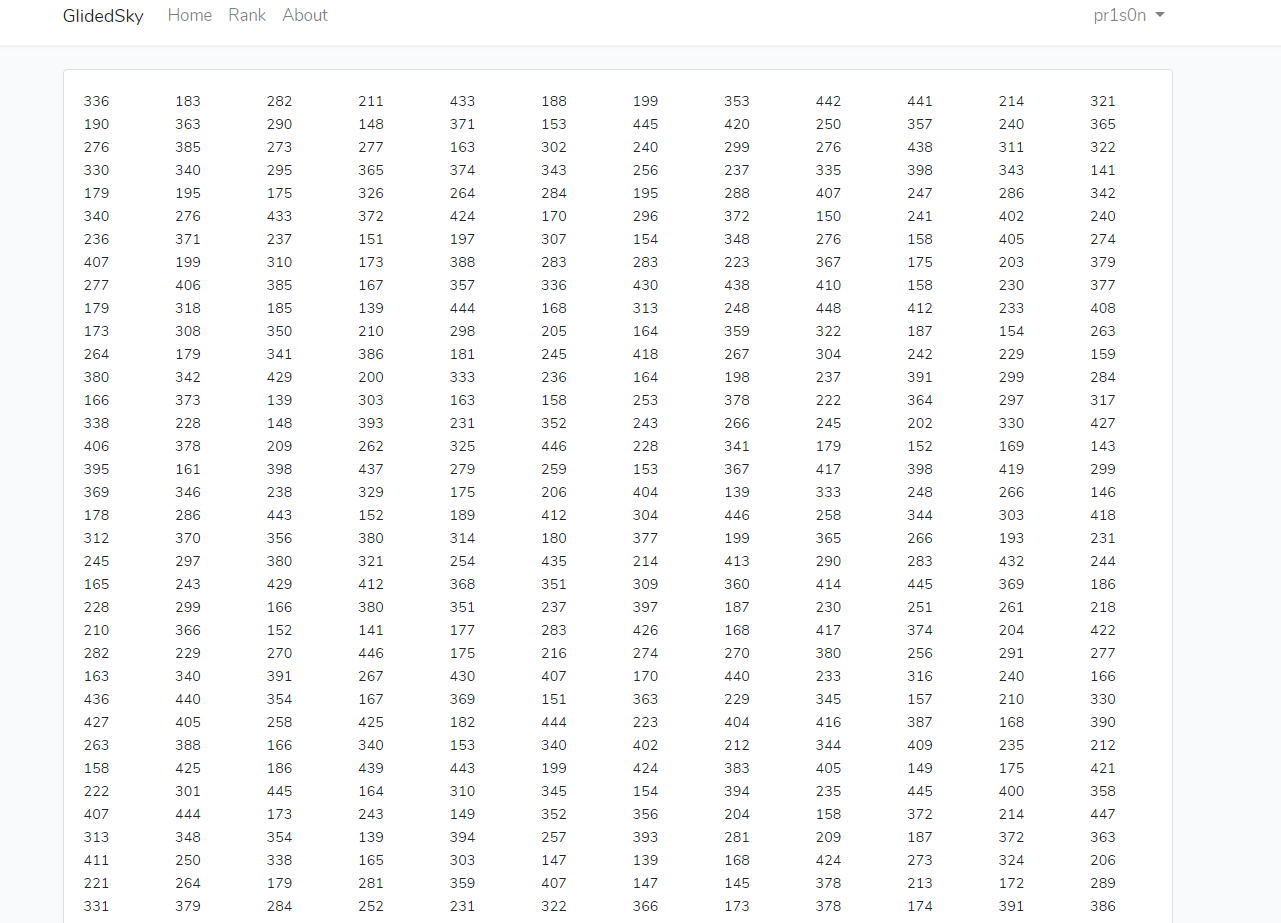Click the number 178
Screen dimensions: 1281x923
tap(97, 515)
